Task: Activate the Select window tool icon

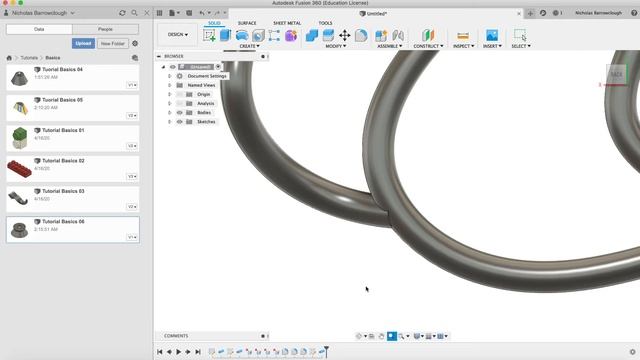Action: pyautogui.click(x=520, y=35)
